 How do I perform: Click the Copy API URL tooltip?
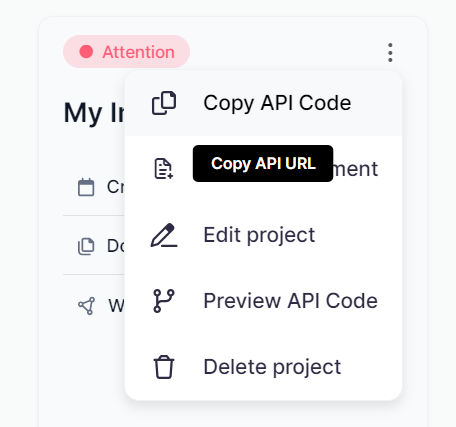tap(263, 163)
